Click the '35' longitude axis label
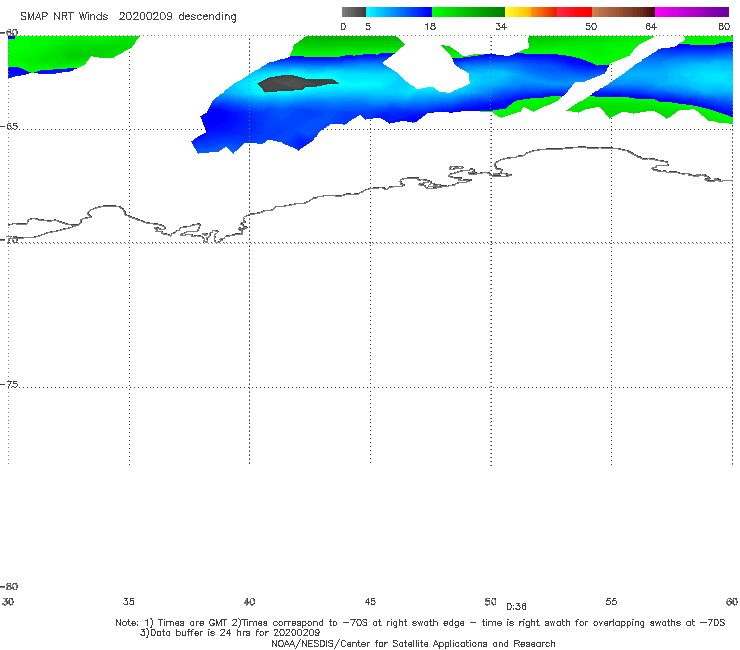The height and width of the screenshot is (650, 740). point(128,601)
